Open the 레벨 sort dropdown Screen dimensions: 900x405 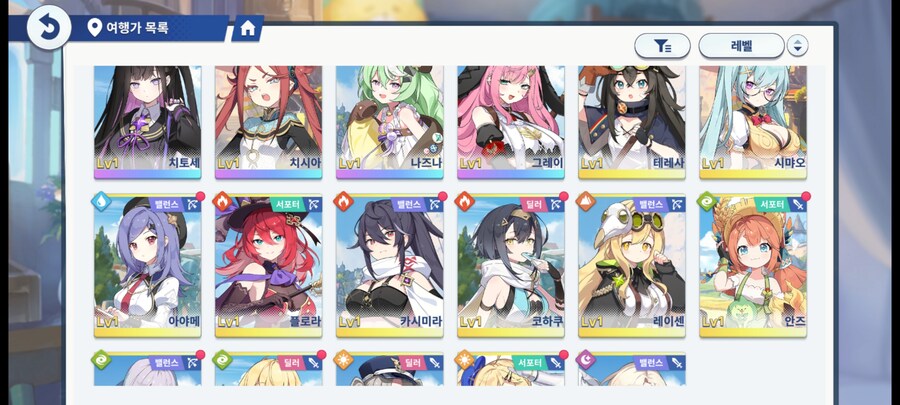pos(741,46)
